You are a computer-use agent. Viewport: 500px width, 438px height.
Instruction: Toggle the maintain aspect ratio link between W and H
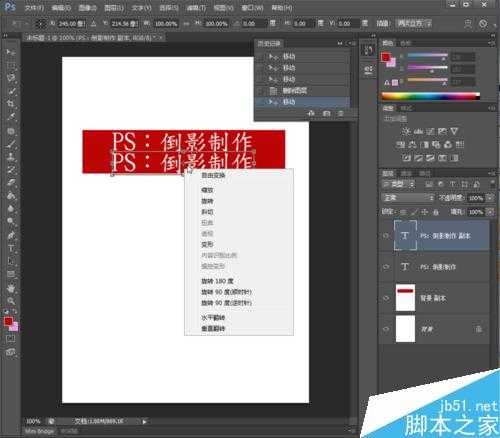pos(186,24)
